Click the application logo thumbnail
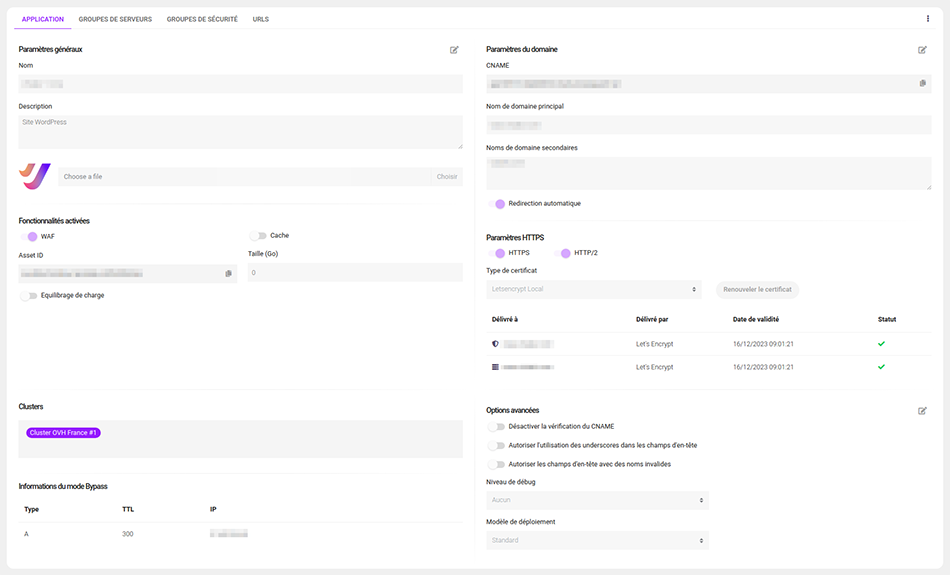 click(x=35, y=176)
